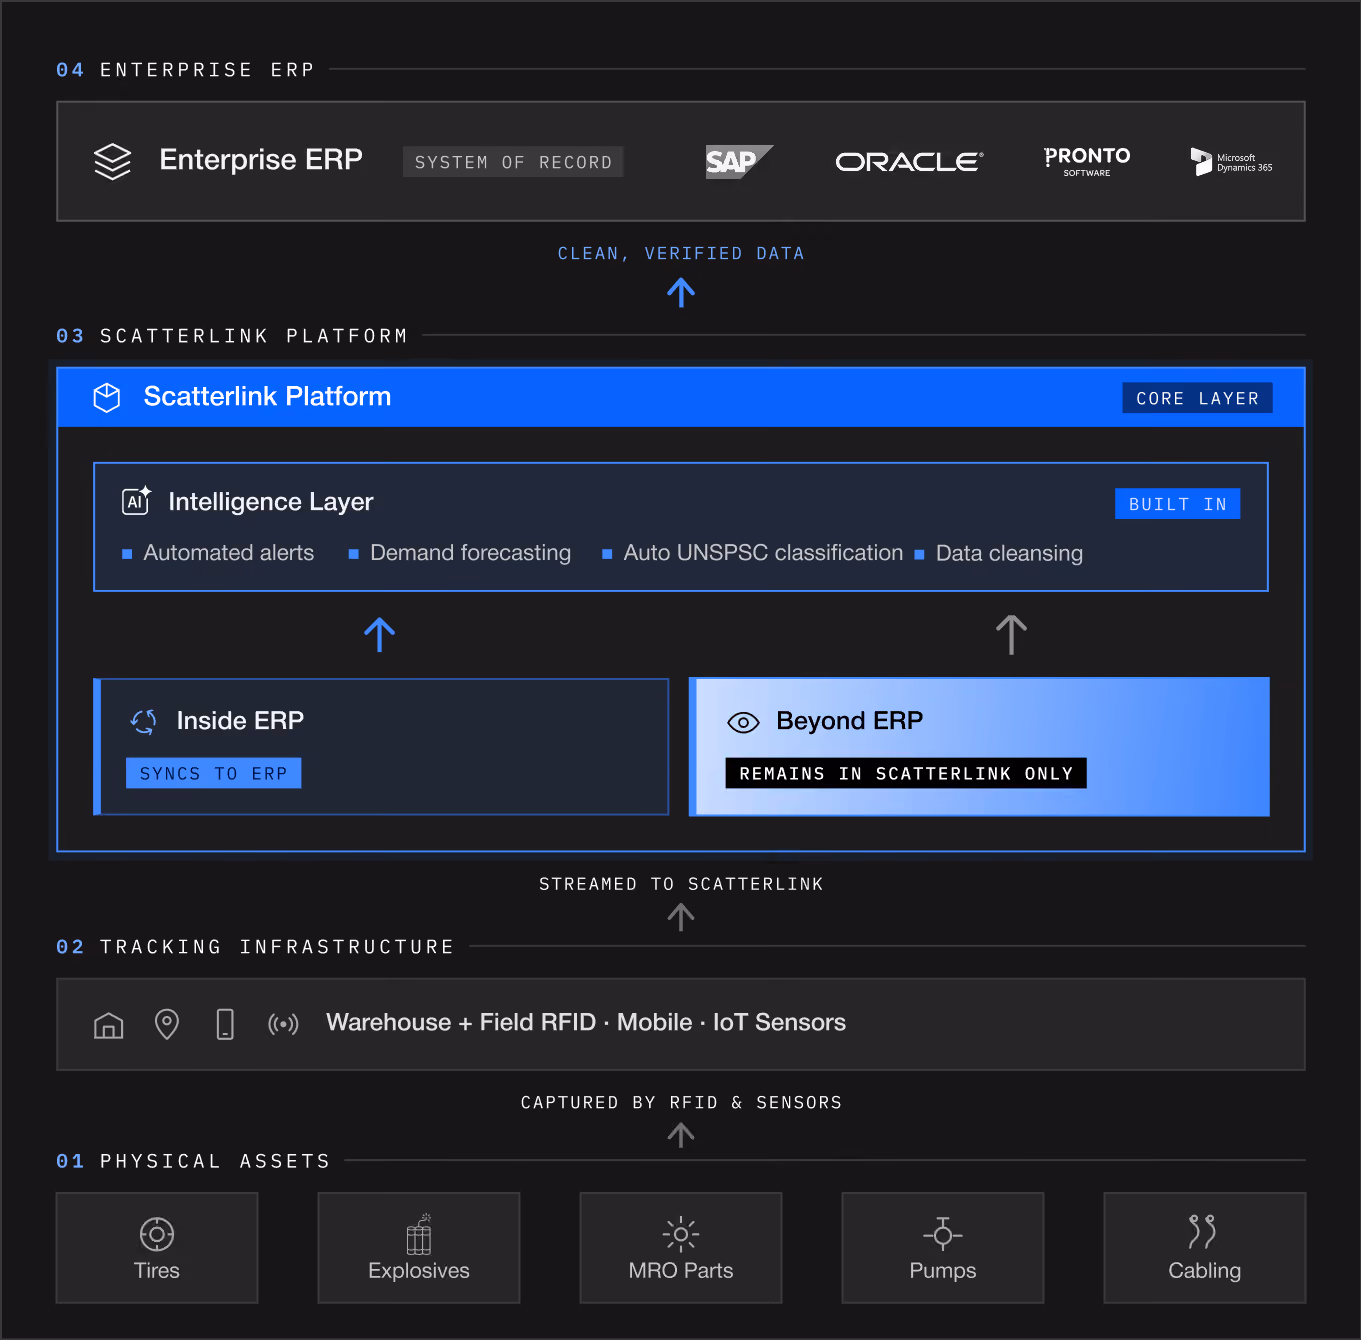This screenshot has height=1340, width=1361.
Task: Click the SYSTEM OF RECORD badge
Action: click(513, 162)
